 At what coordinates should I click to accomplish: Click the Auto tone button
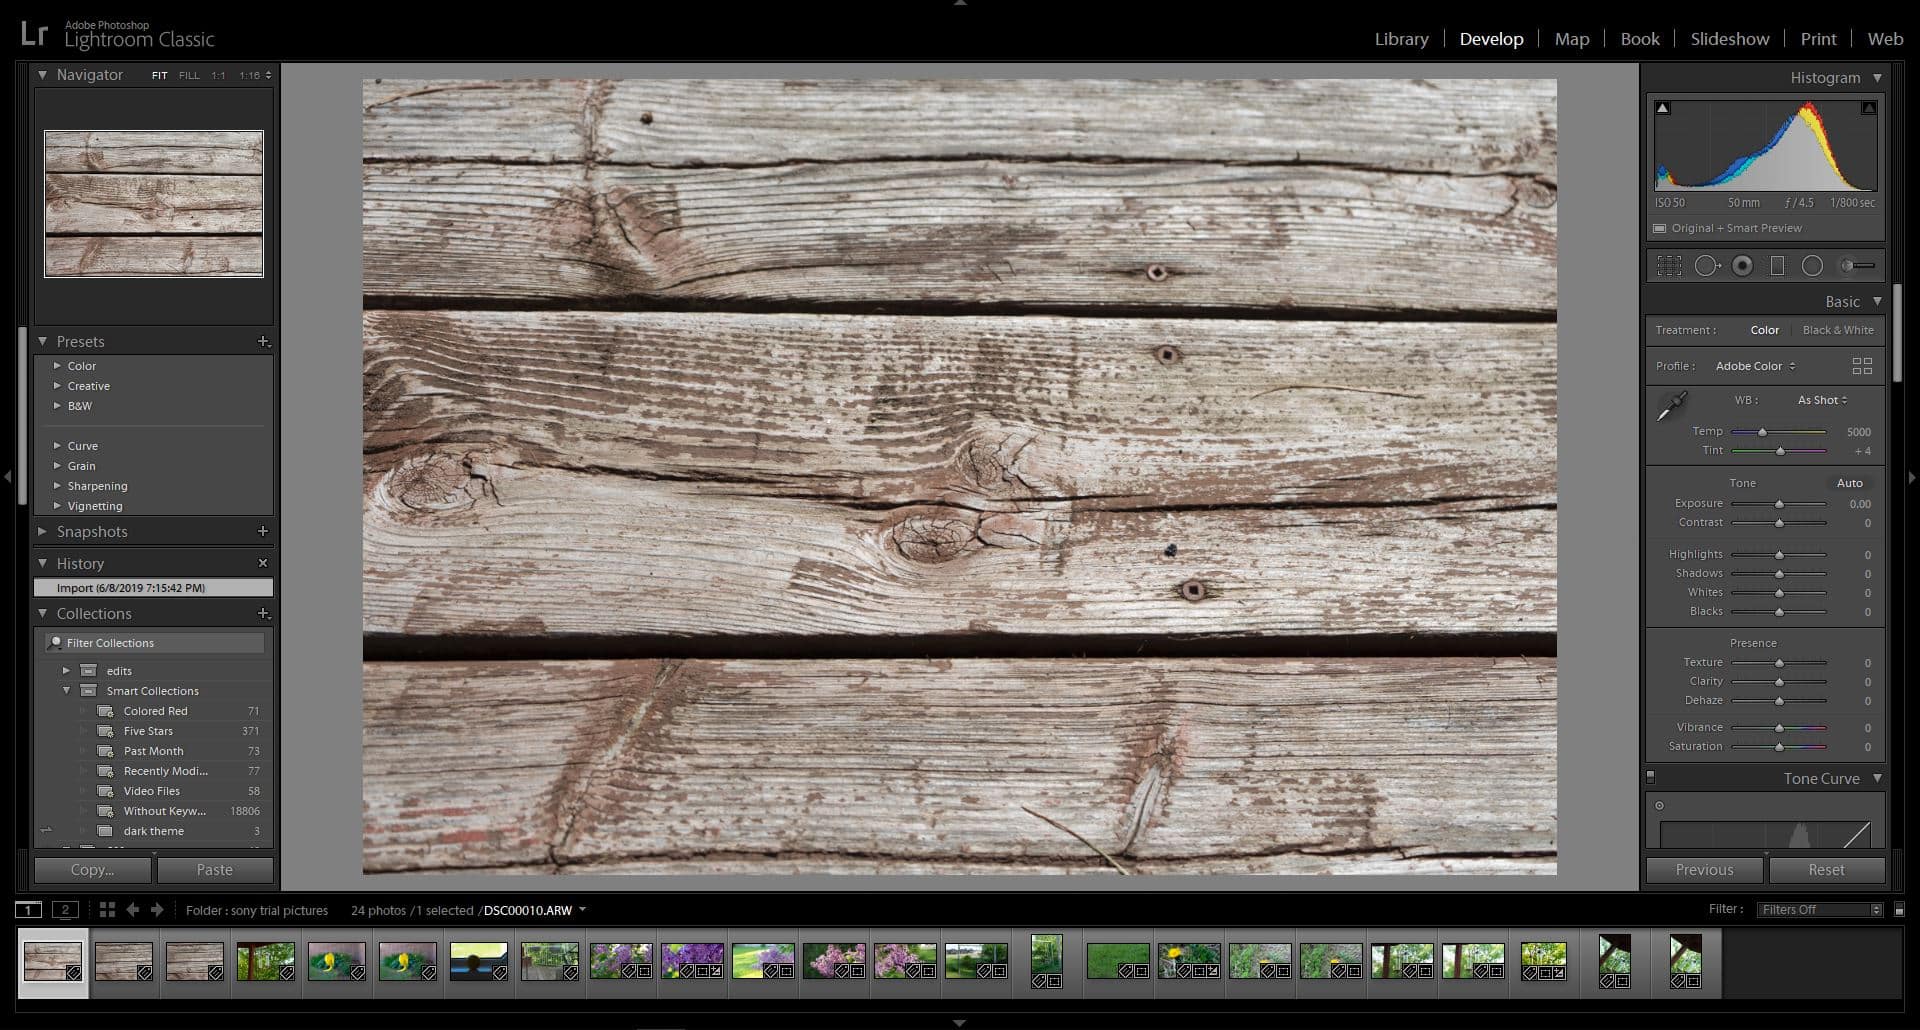[1849, 483]
